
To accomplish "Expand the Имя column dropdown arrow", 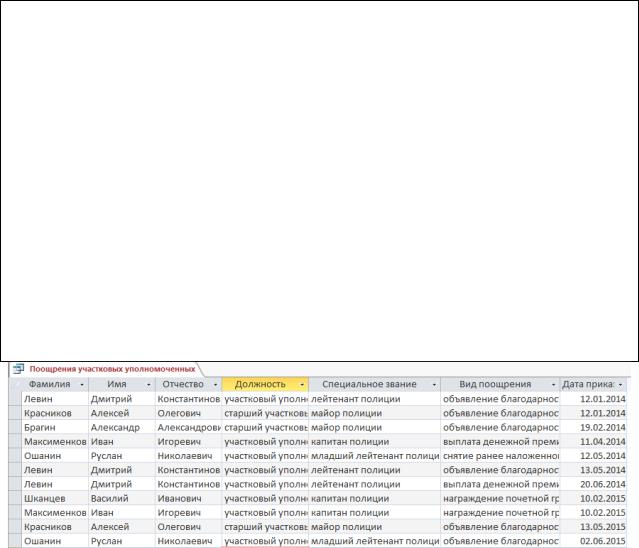I will [148, 384].
